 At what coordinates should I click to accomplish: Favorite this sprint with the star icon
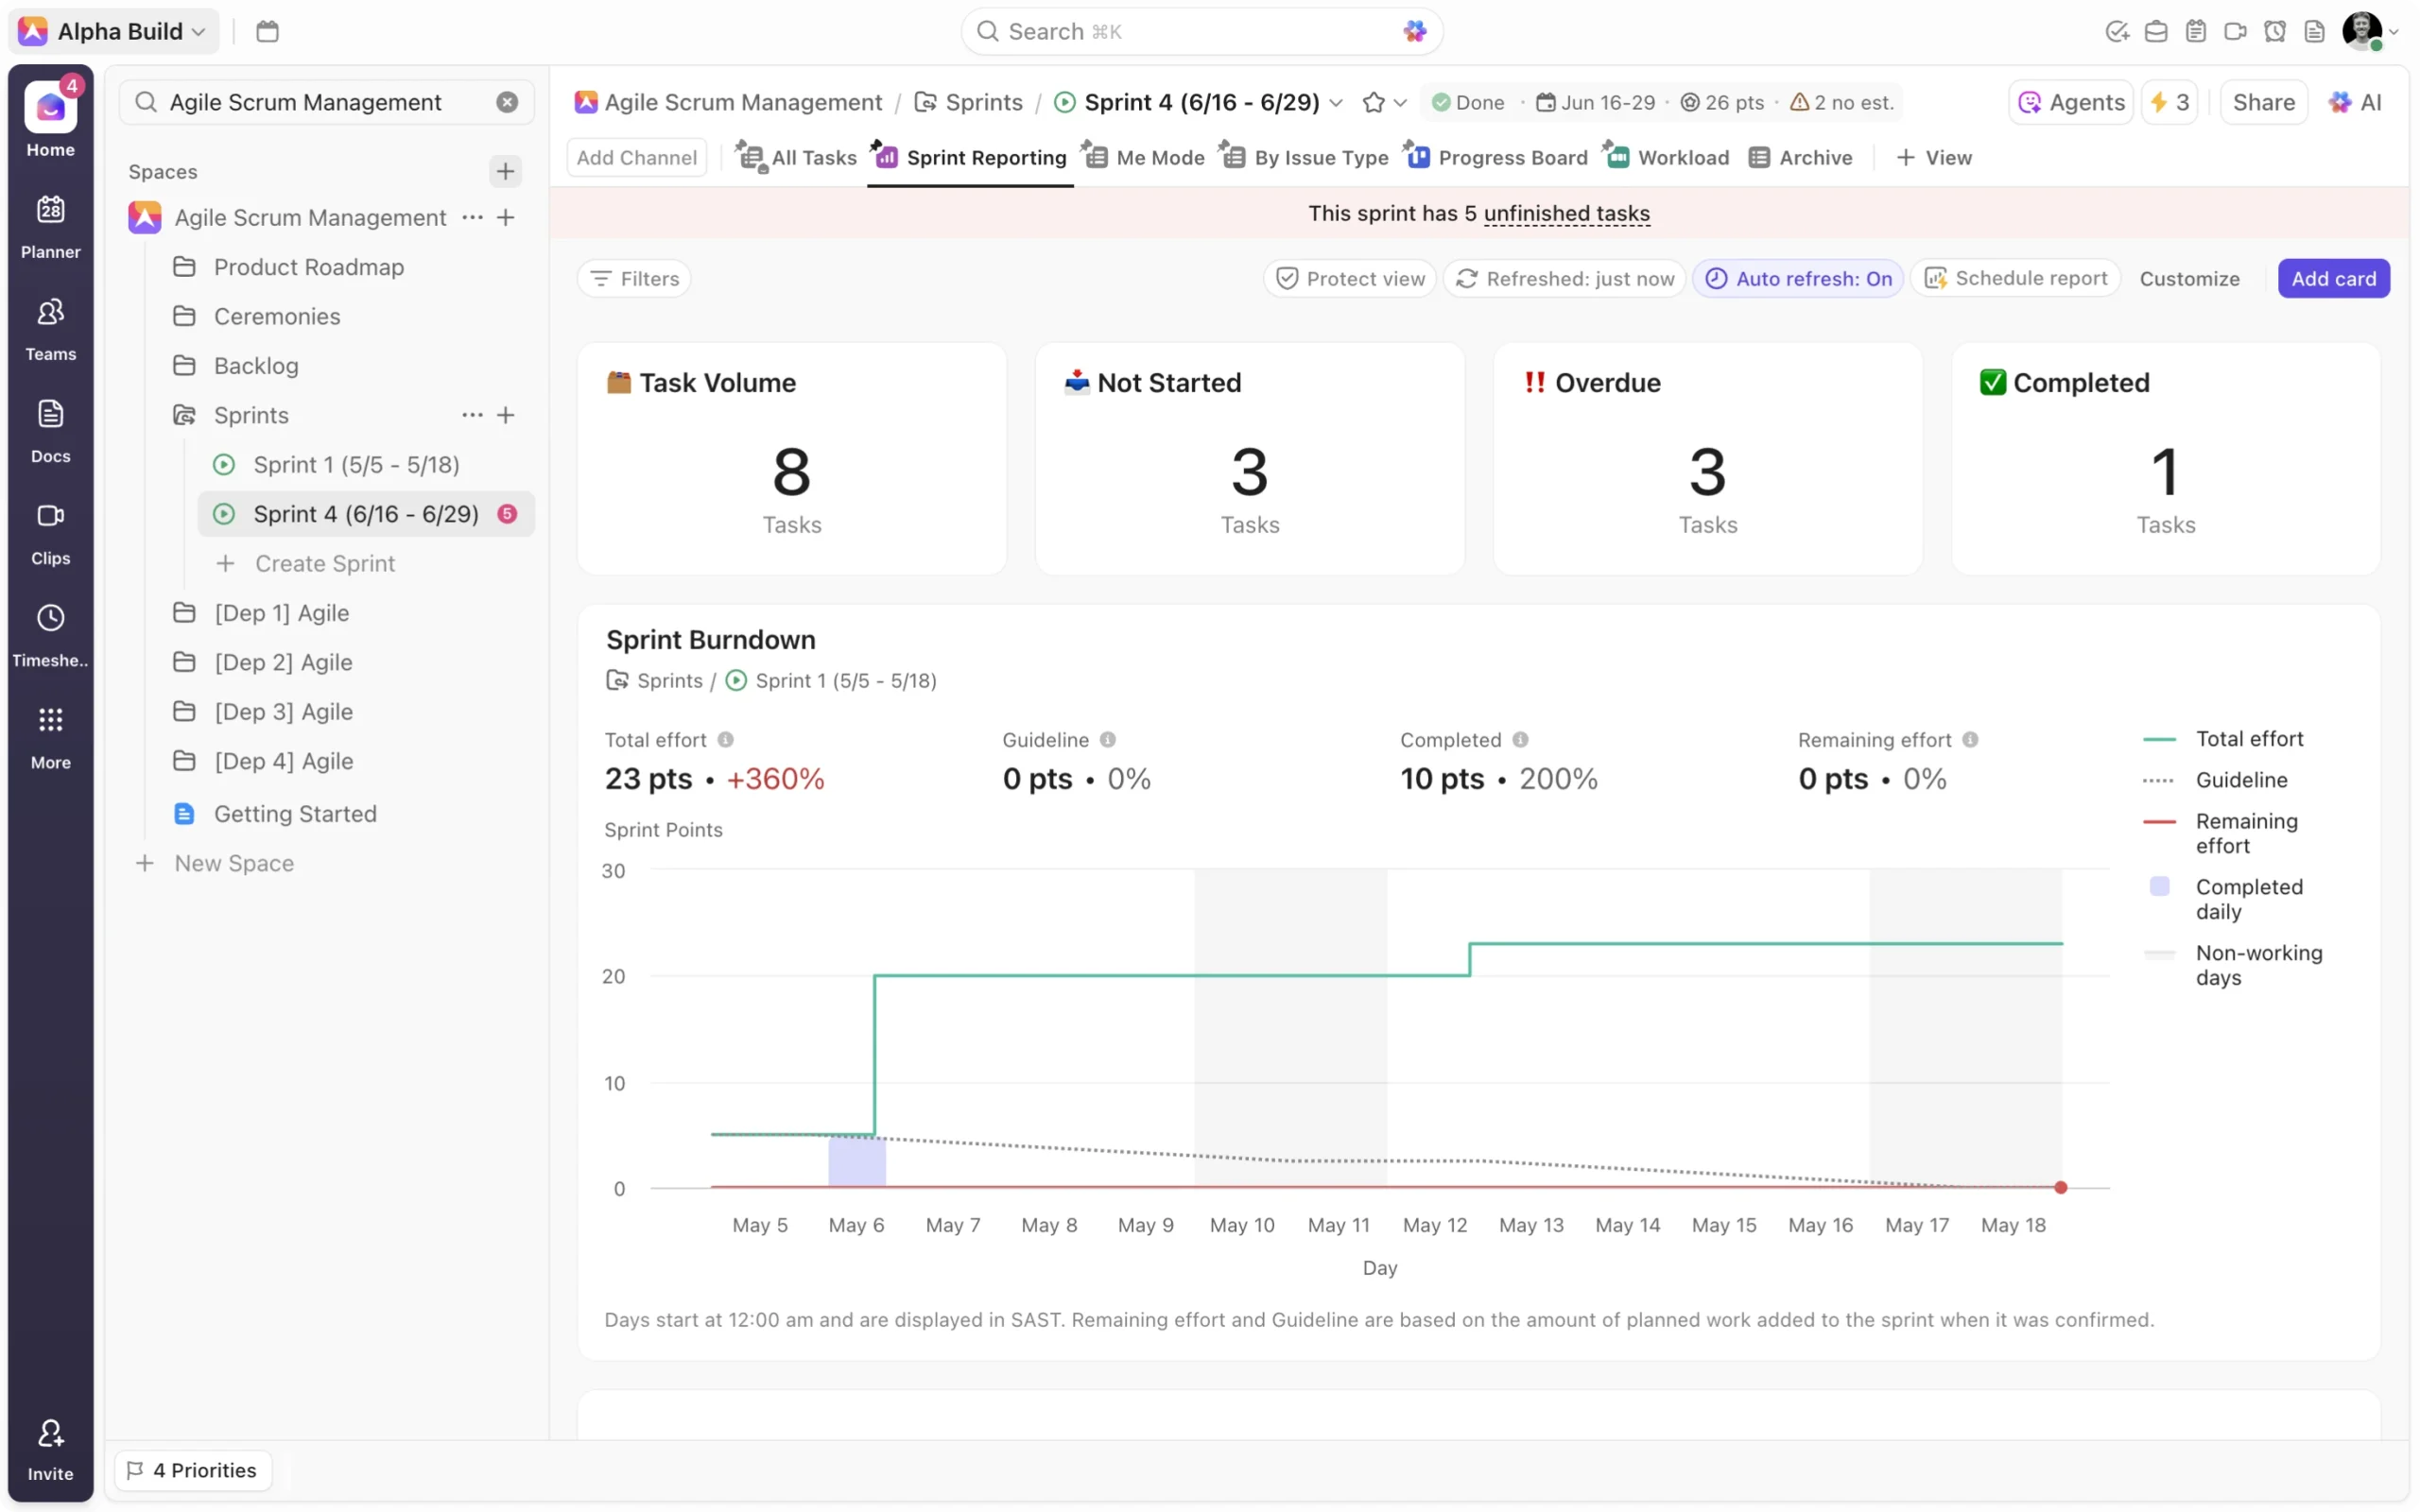point(1373,102)
